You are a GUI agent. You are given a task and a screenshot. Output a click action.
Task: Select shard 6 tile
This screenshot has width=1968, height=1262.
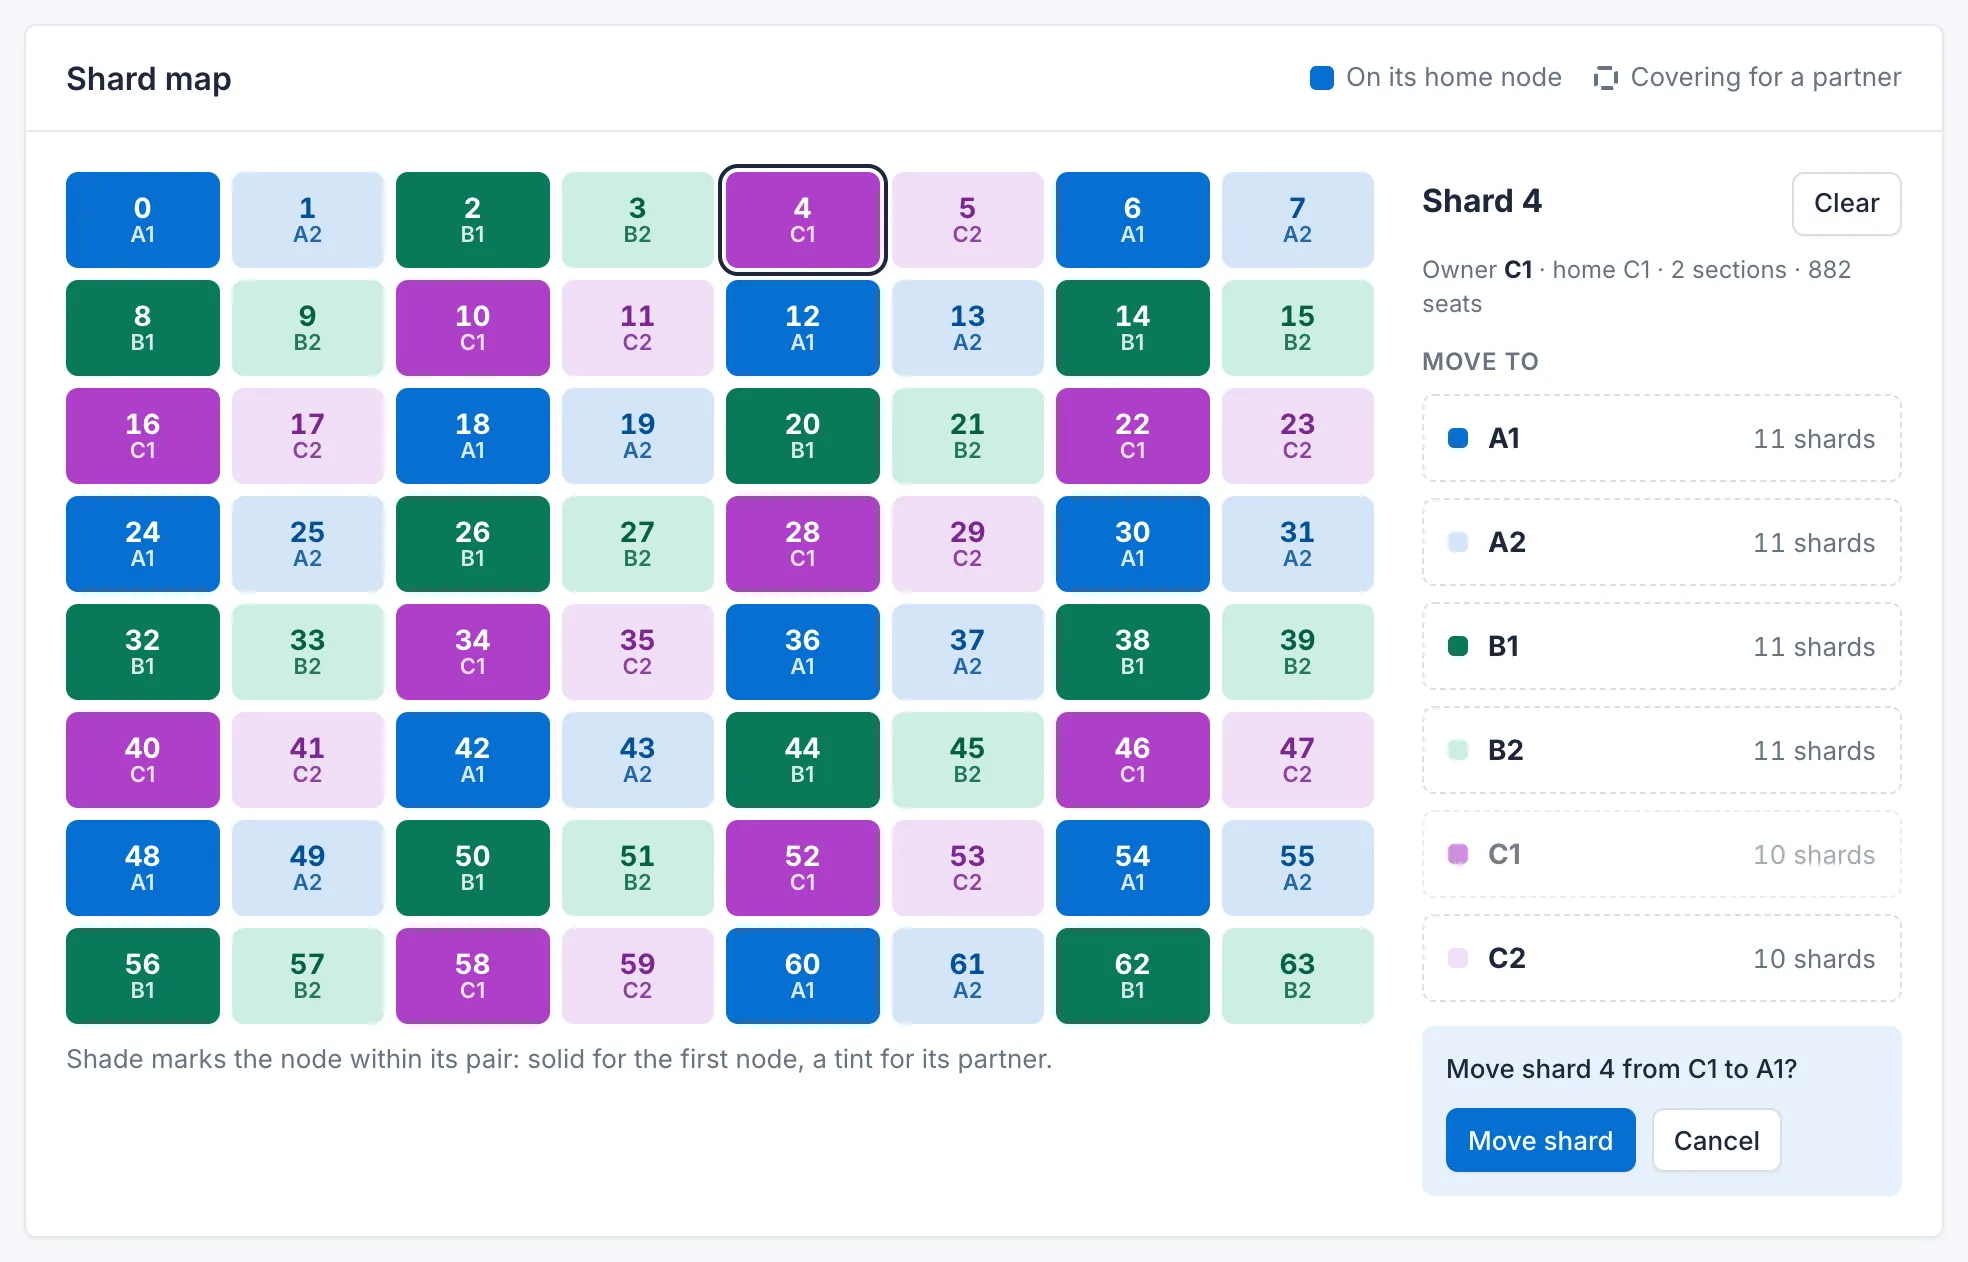(1133, 220)
